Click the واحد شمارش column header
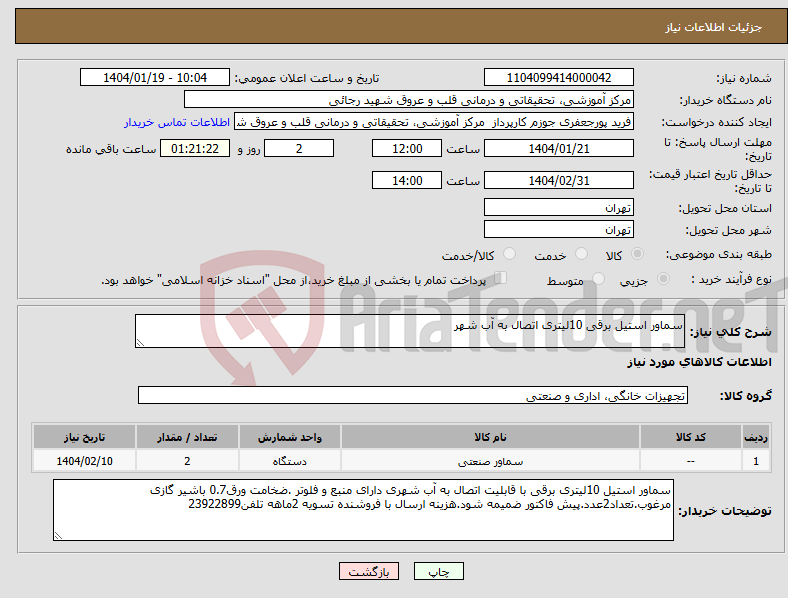The height and width of the screenshot is (598, 788). click(289, 437)
